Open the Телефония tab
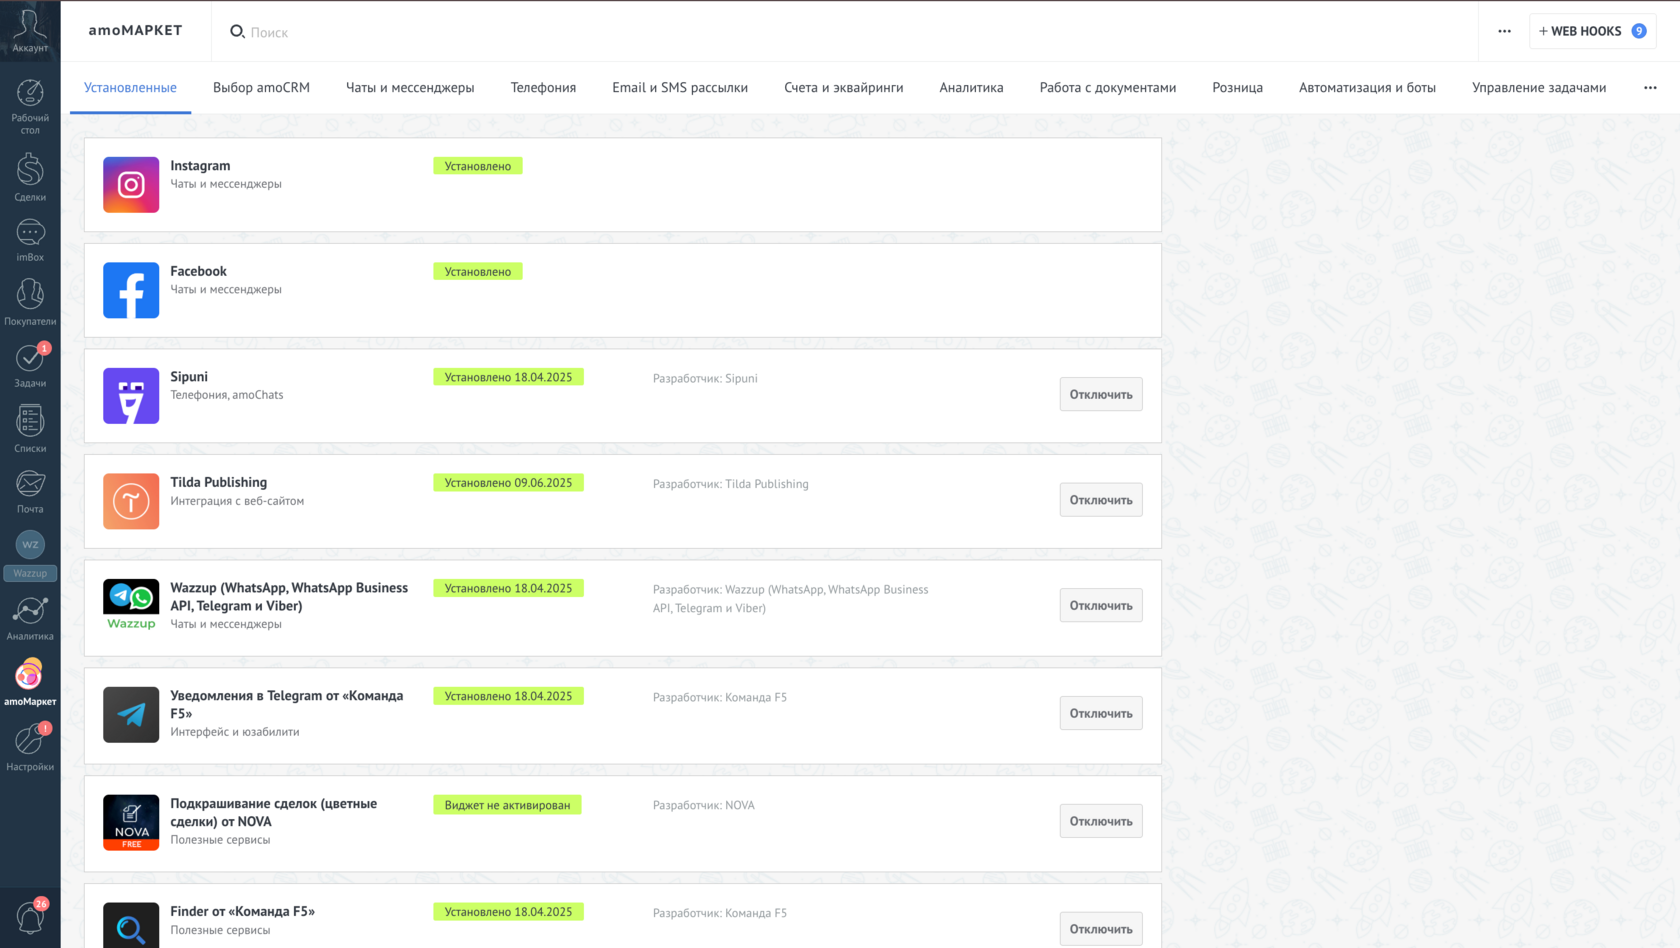1680x948 pixels. (543, 88)
